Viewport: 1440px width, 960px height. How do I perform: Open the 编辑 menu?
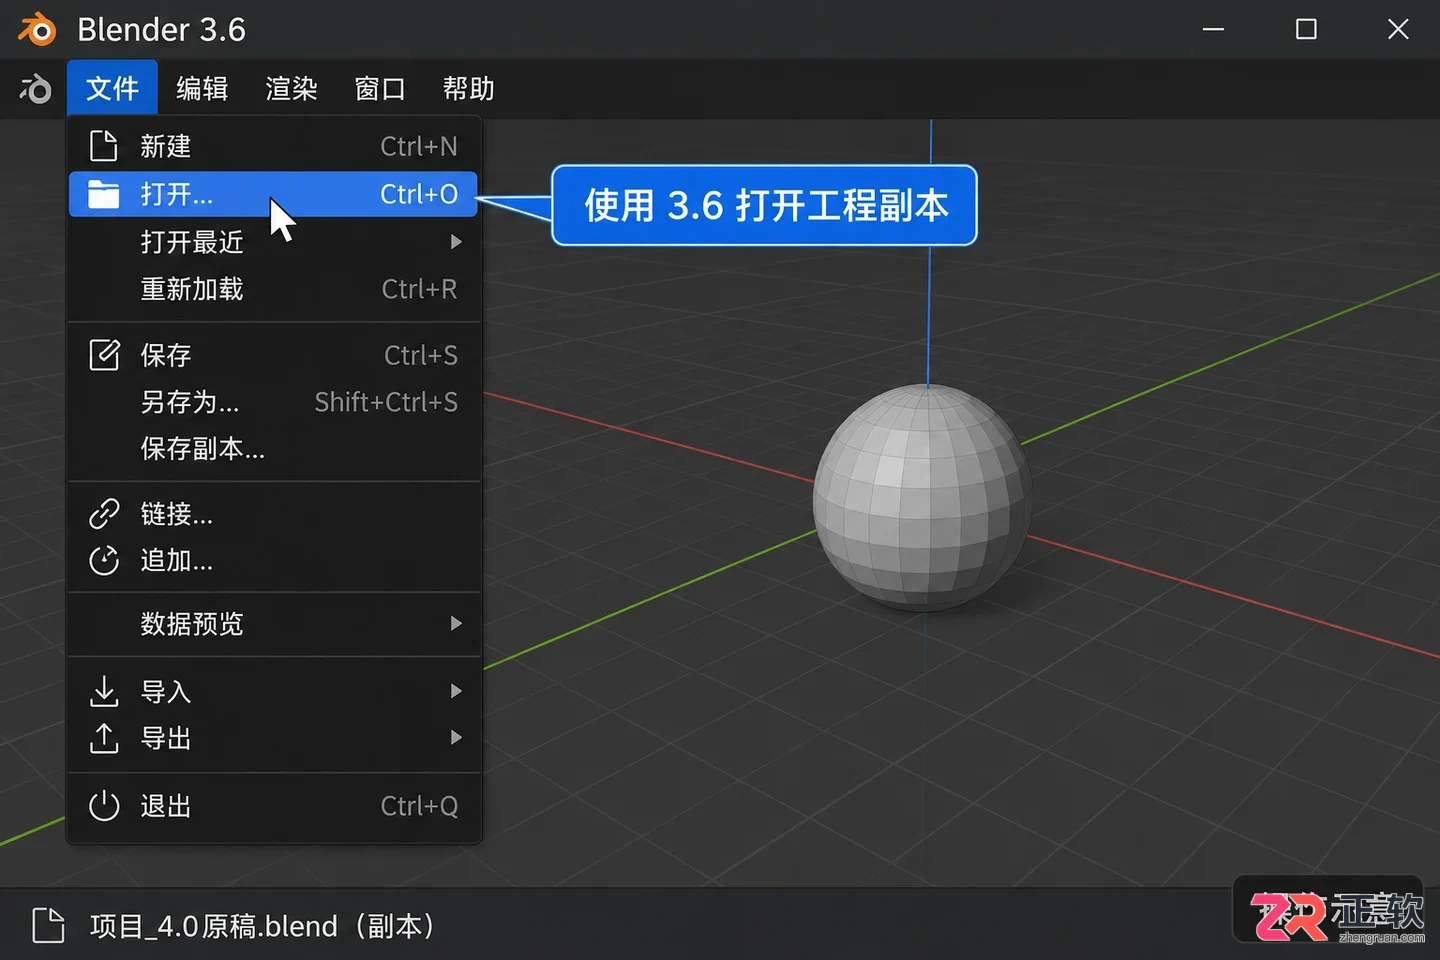202,89
